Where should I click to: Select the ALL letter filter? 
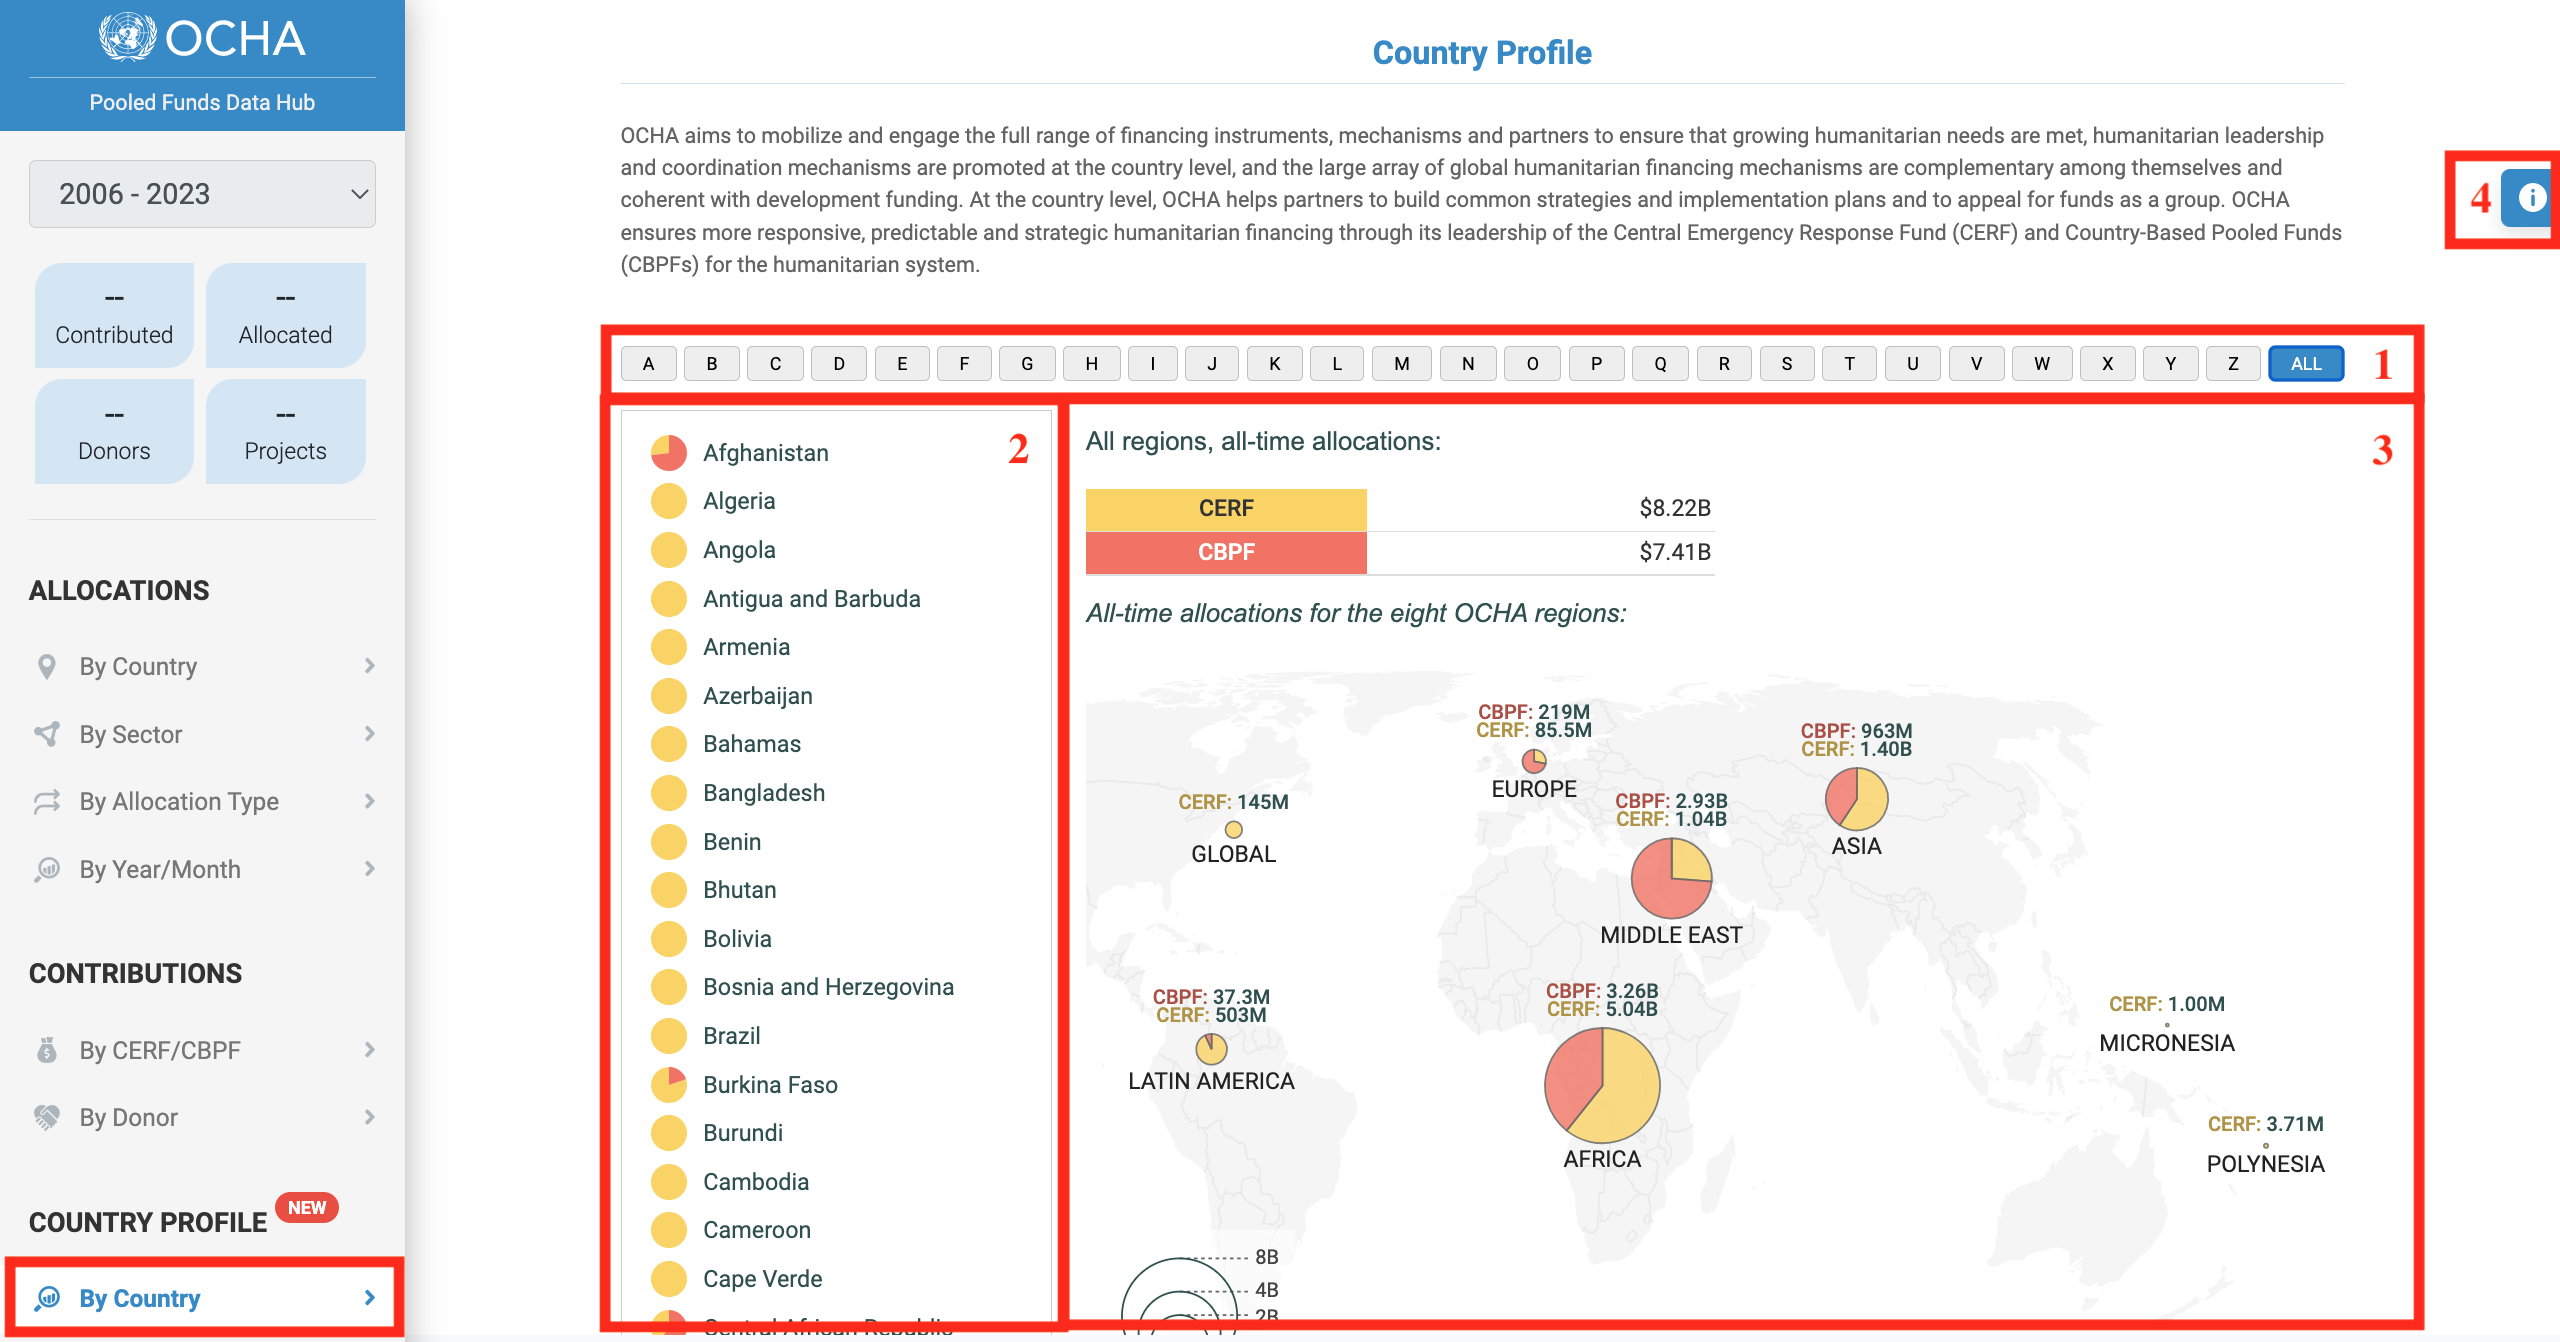tap(2306, 364)
